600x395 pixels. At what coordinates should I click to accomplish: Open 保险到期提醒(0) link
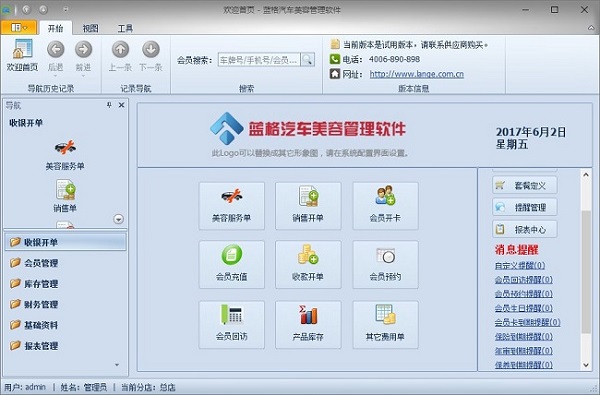(523, 336)
